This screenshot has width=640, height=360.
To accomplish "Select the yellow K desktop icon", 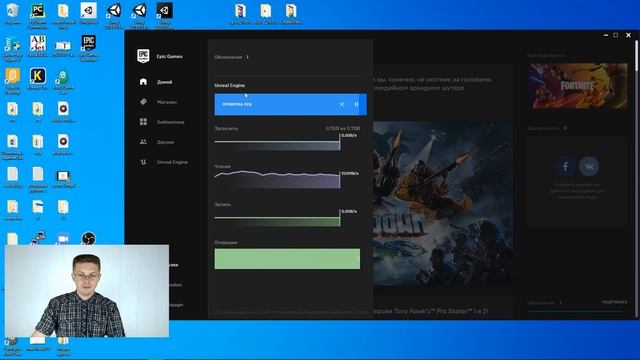I will pyautogui.click(x=38, y=78).
